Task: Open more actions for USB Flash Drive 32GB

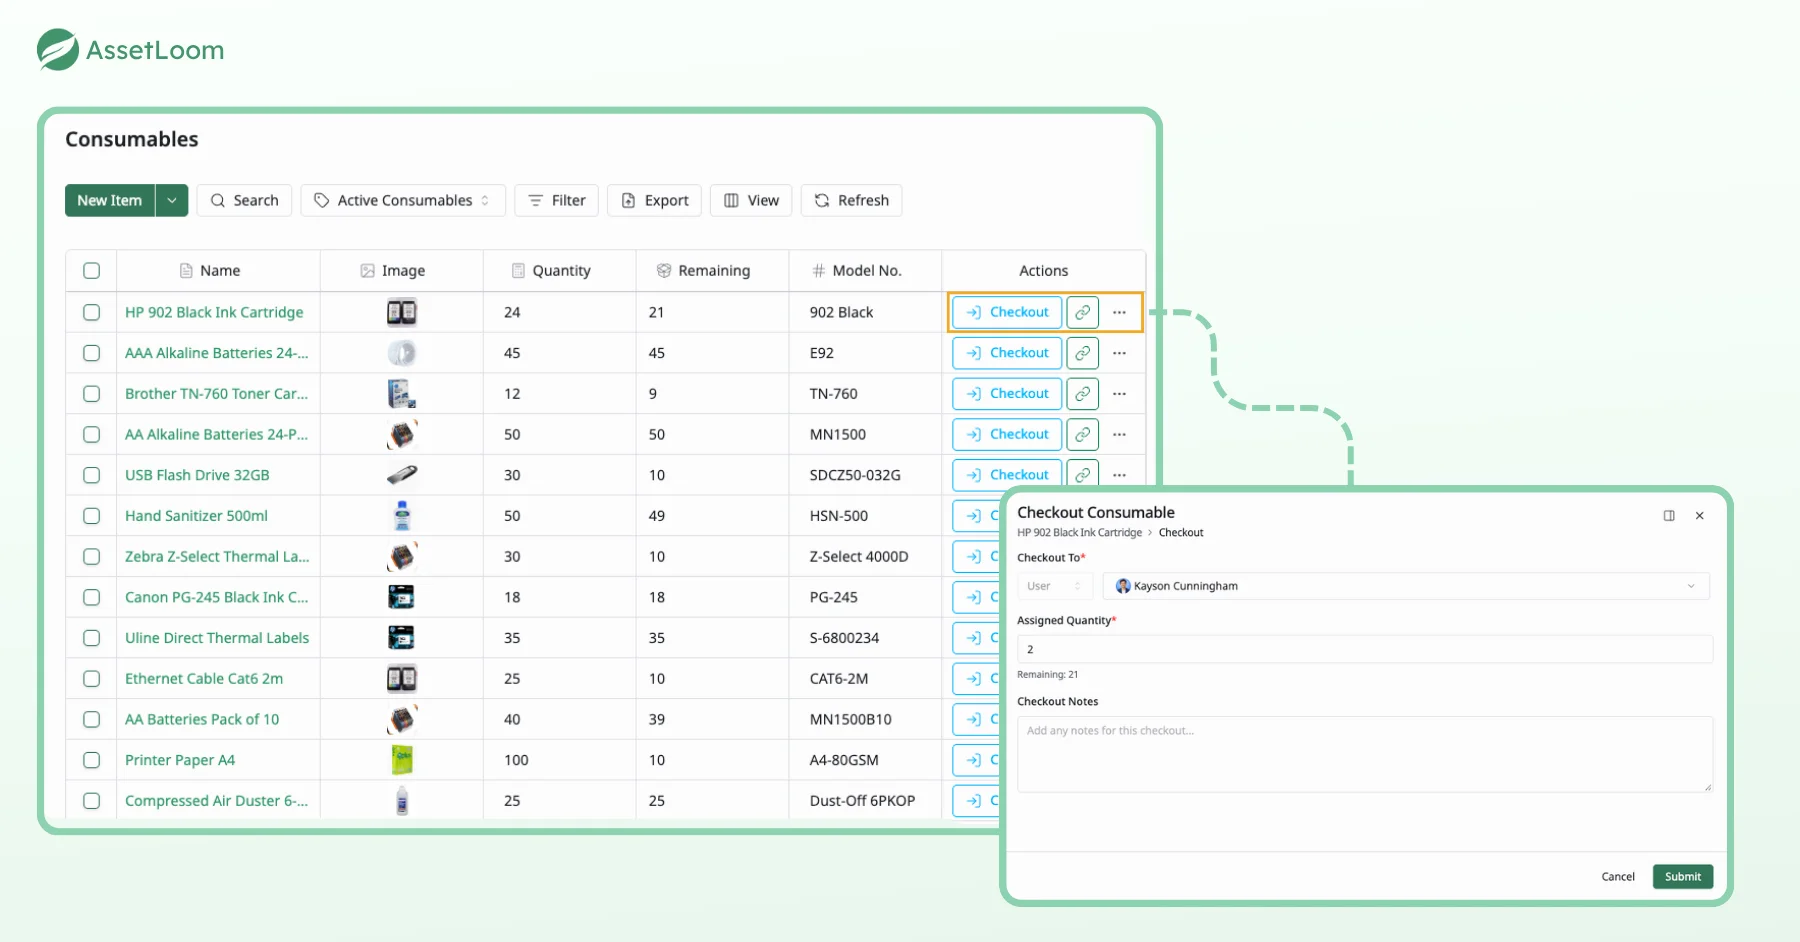Action: (x=1119, y=475)
